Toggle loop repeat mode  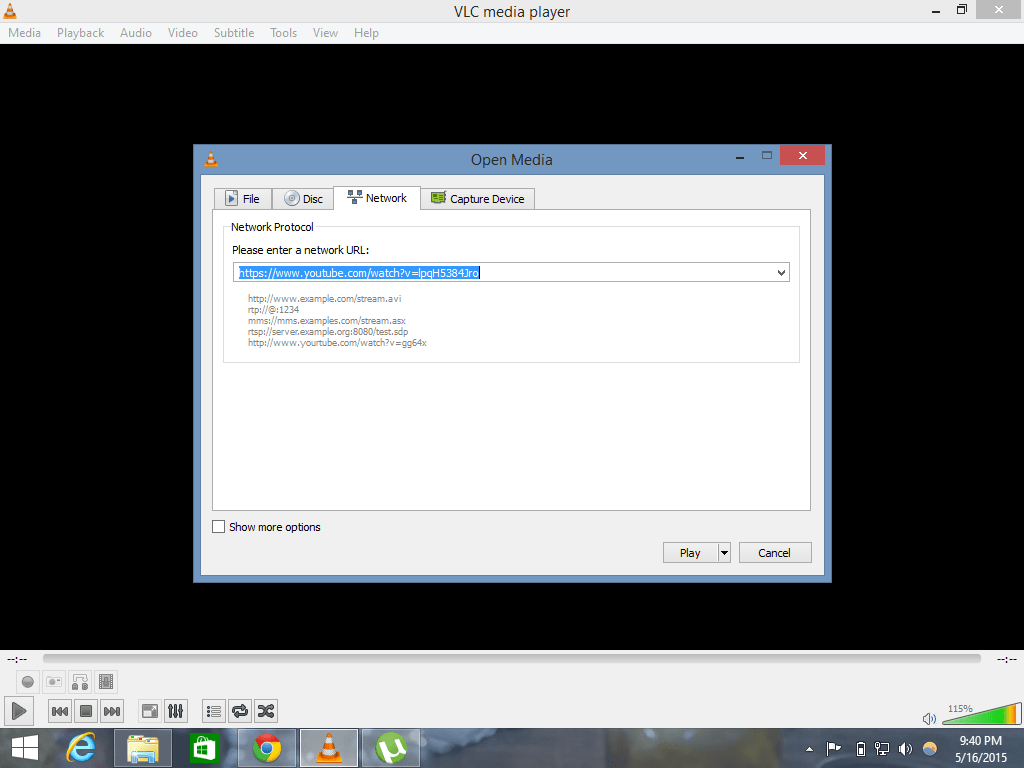tap(240, 711)
